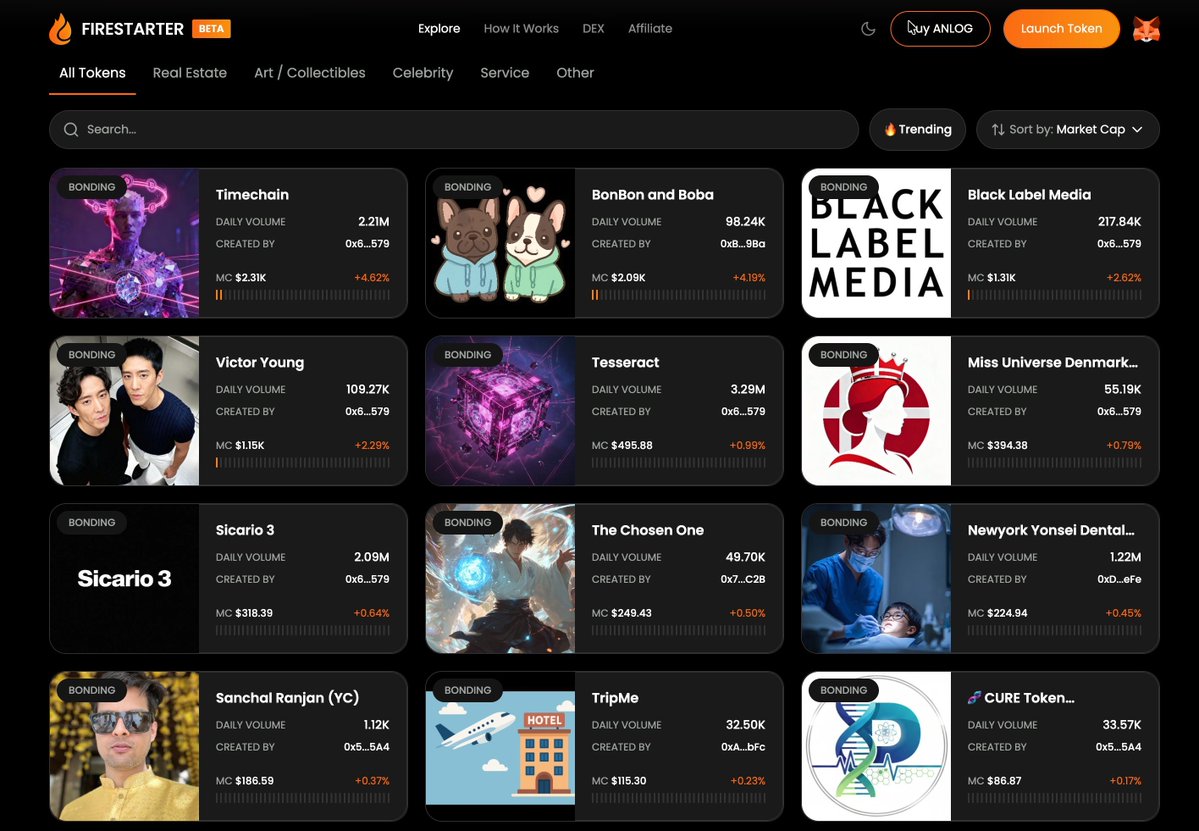1199x831 pixels.
Task: Open the CURE Token DNA thumbnail
Action: [x=876, y=746]
